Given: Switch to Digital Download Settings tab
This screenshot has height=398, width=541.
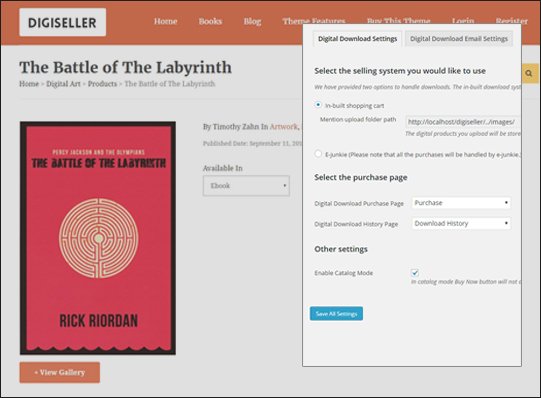Looking at the screenshot, I should (x=357, y=39).
